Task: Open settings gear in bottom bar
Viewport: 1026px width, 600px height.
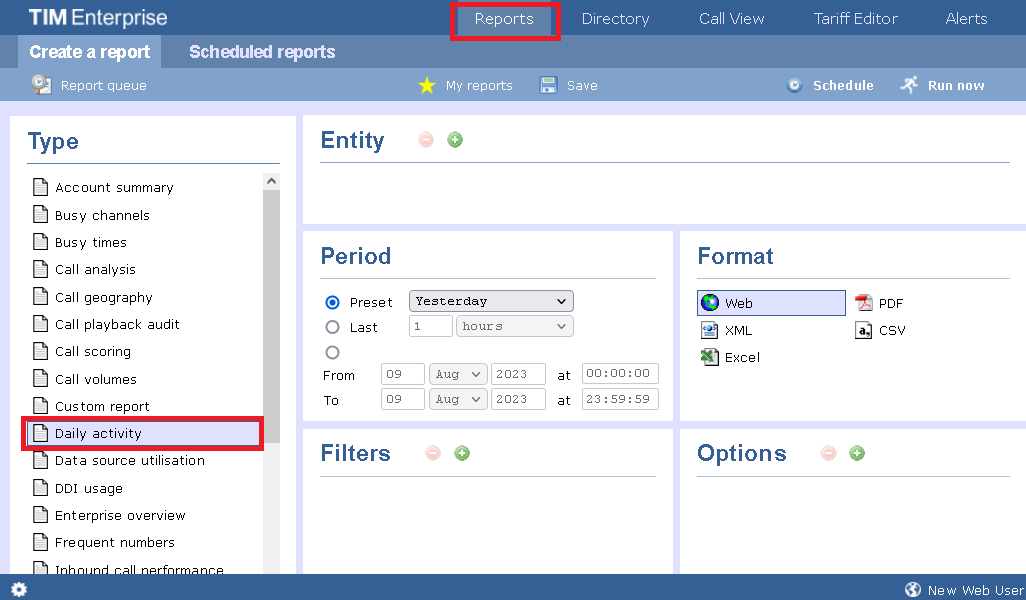Action: pos(19,589)
